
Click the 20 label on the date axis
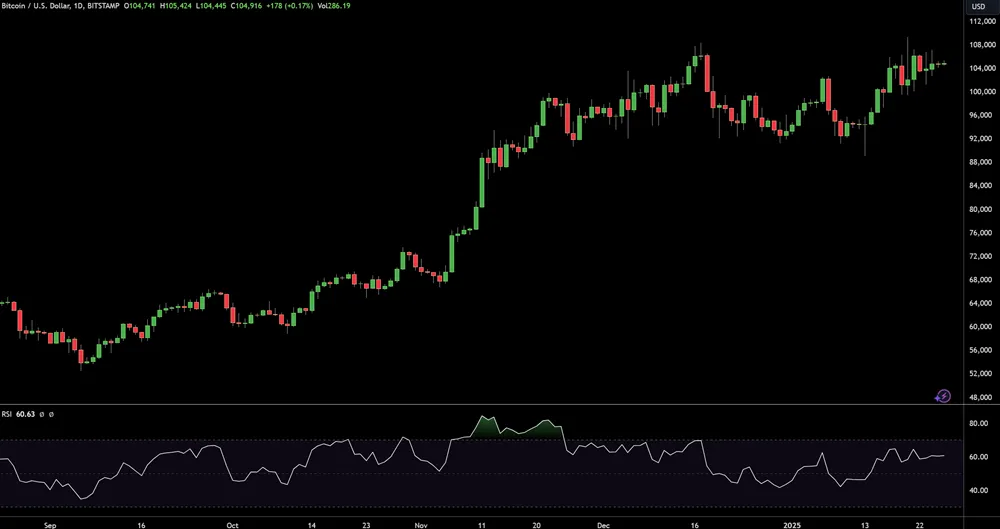pyautogui.click(x=537, y=525)
